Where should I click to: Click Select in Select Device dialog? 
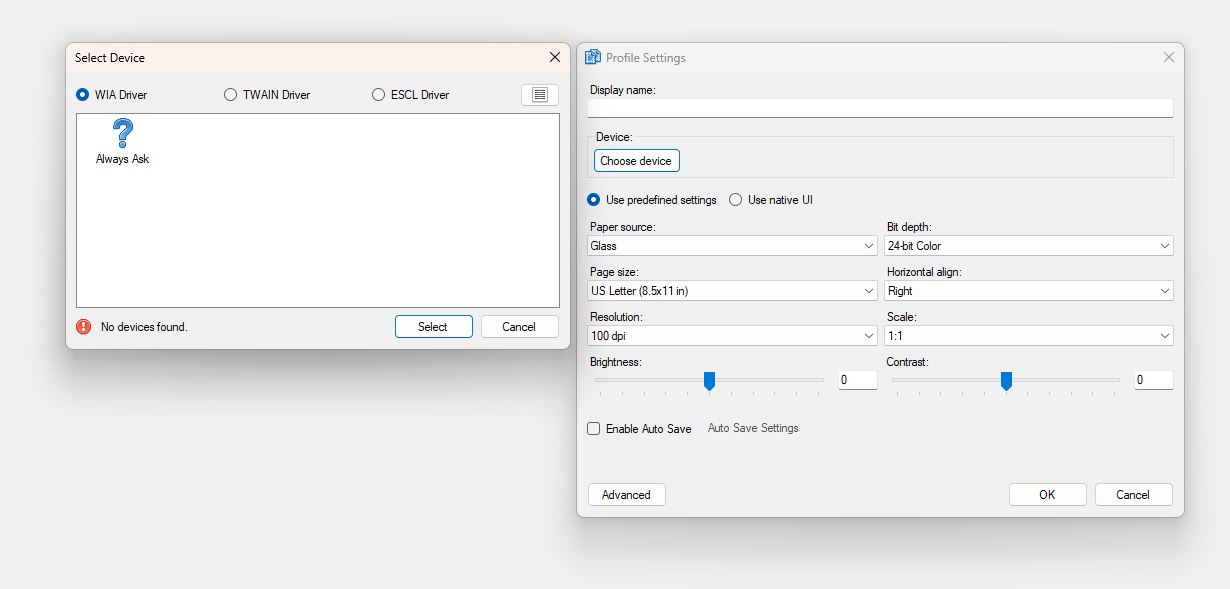coord(433,327)
